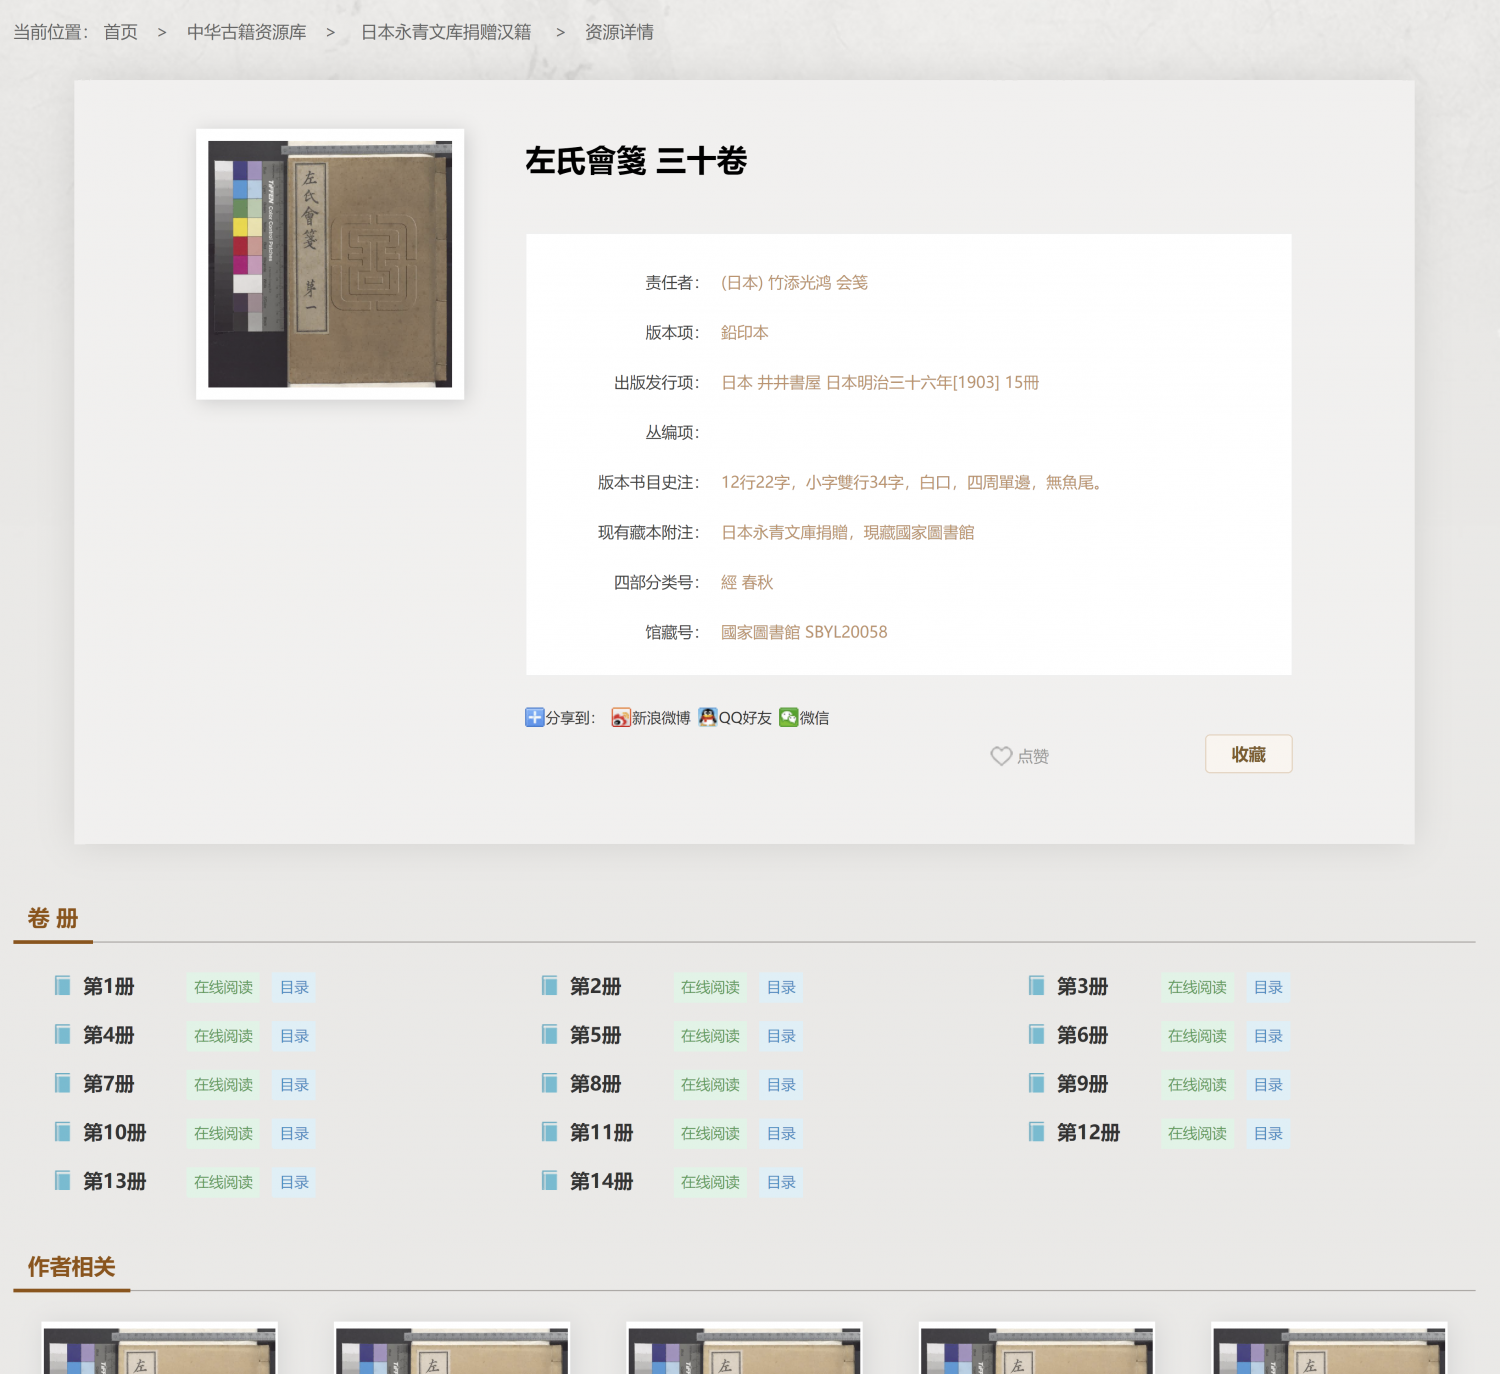Click the 第1册 blue book icon
Screen dimensions: 1500x1374
pos(61,985)
